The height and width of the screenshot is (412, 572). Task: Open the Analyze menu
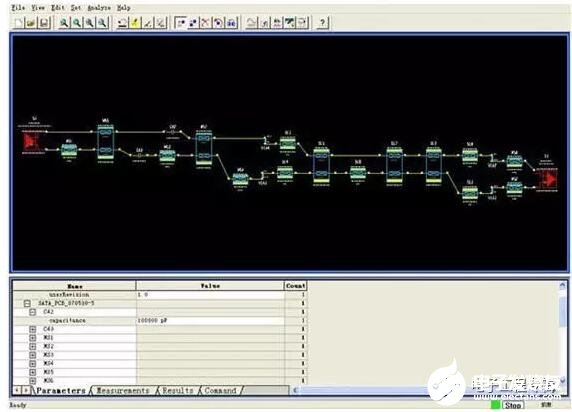click(x=99, y=8)
